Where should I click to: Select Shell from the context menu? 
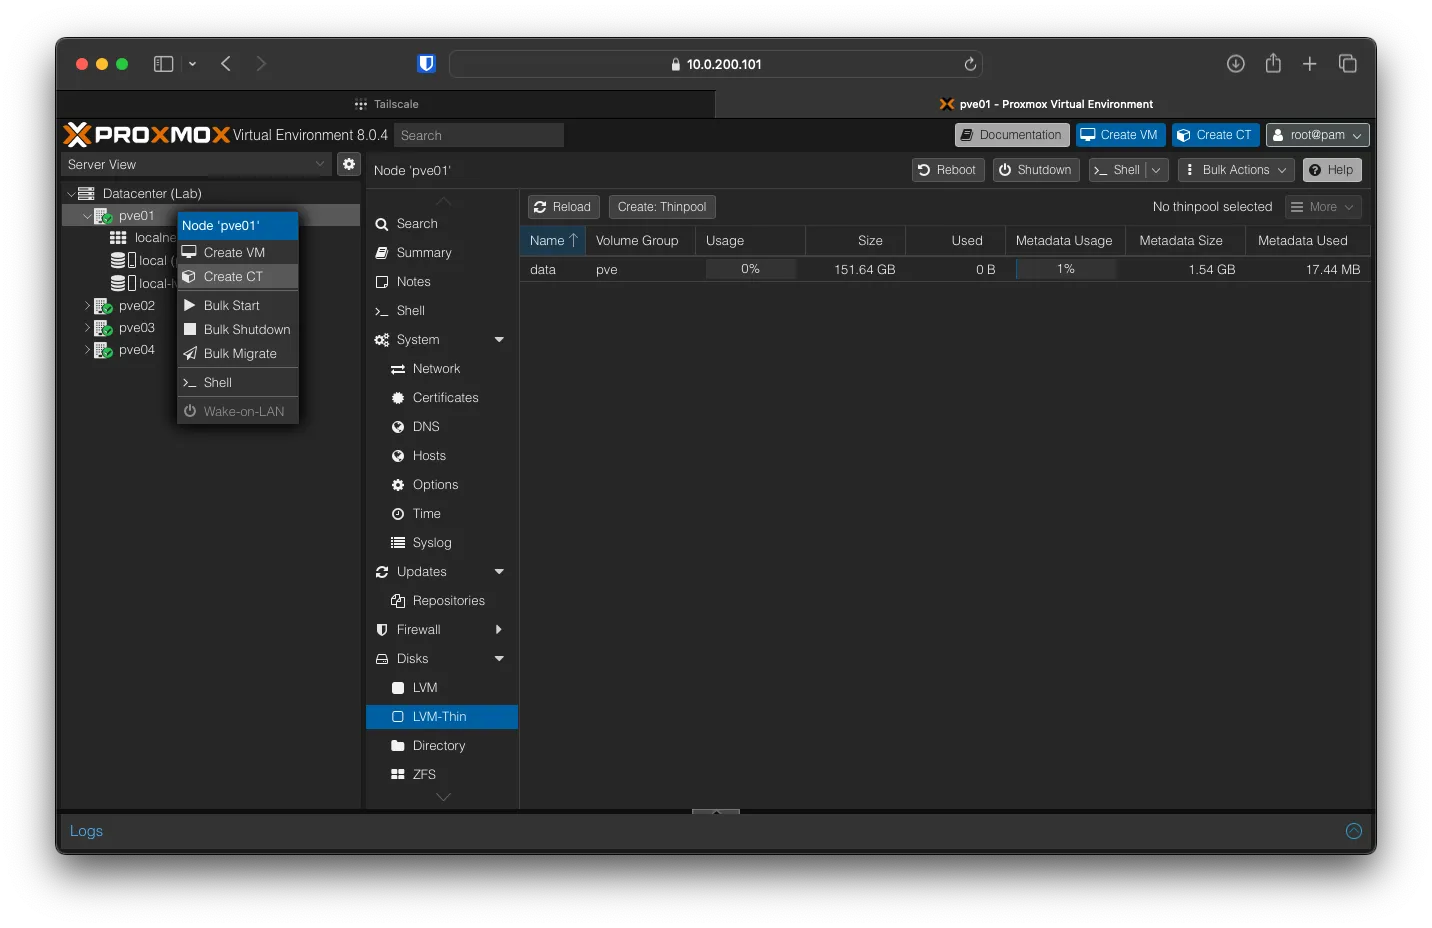pos(238,383)
